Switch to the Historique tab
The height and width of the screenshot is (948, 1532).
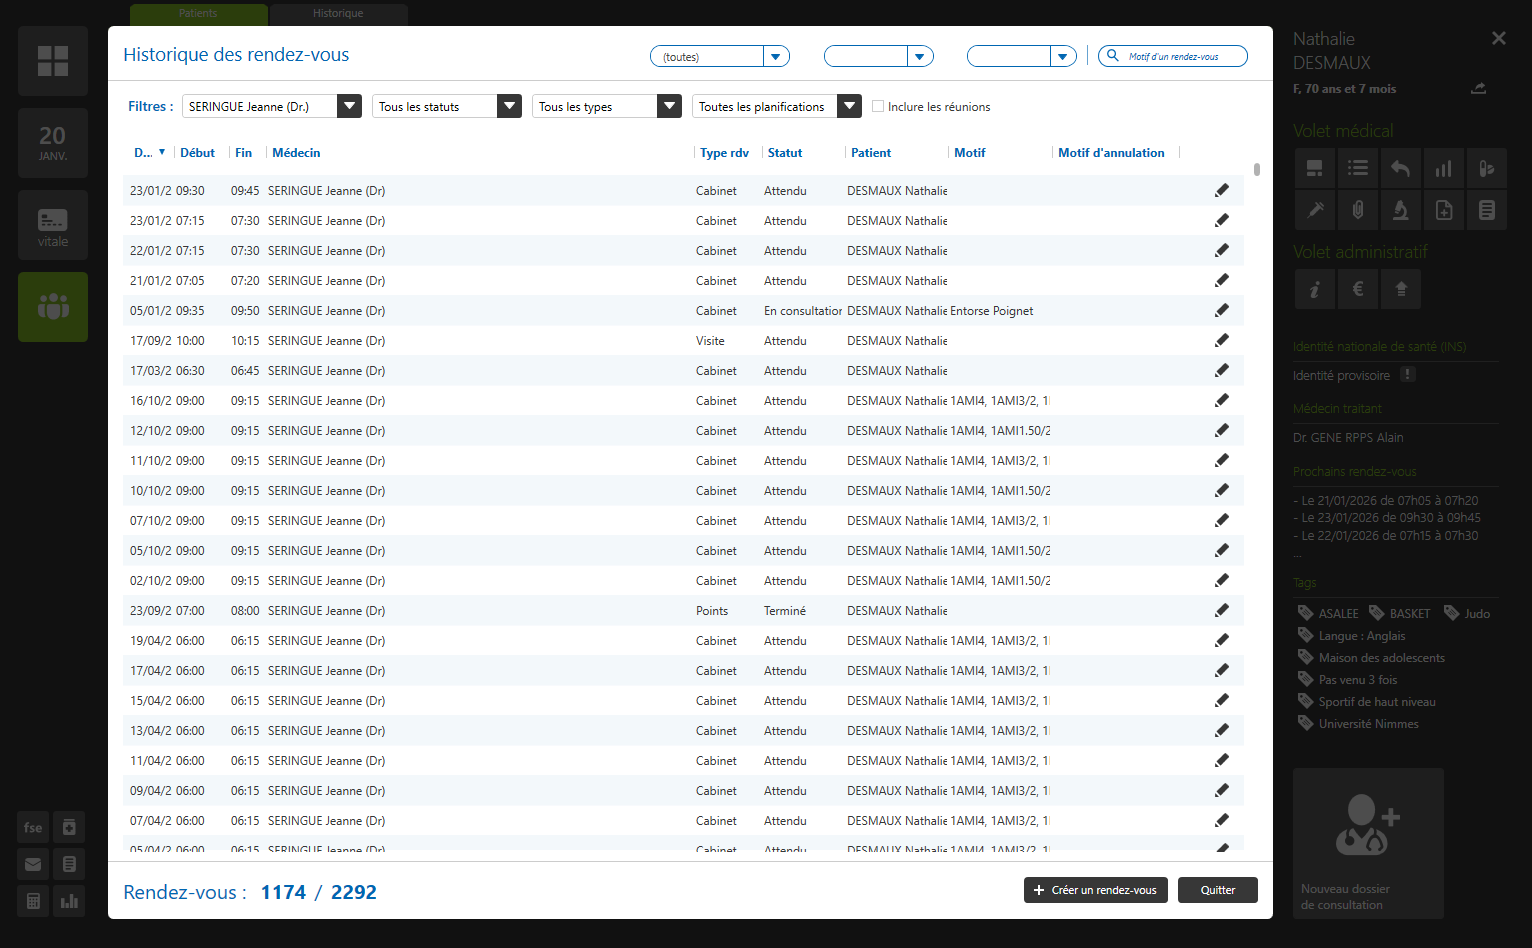338,14
